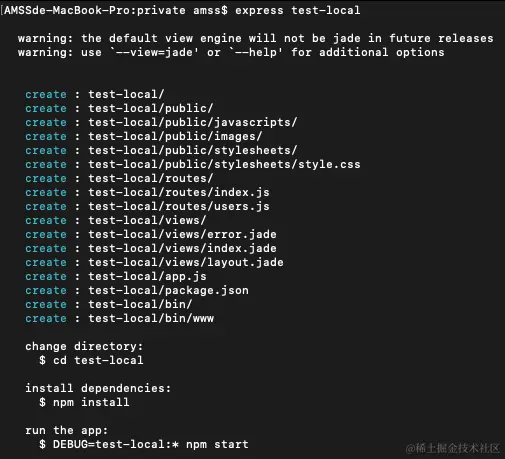Click the style.css file path line
This screenshot has width=505, height=459.
[x=224, y=164]
